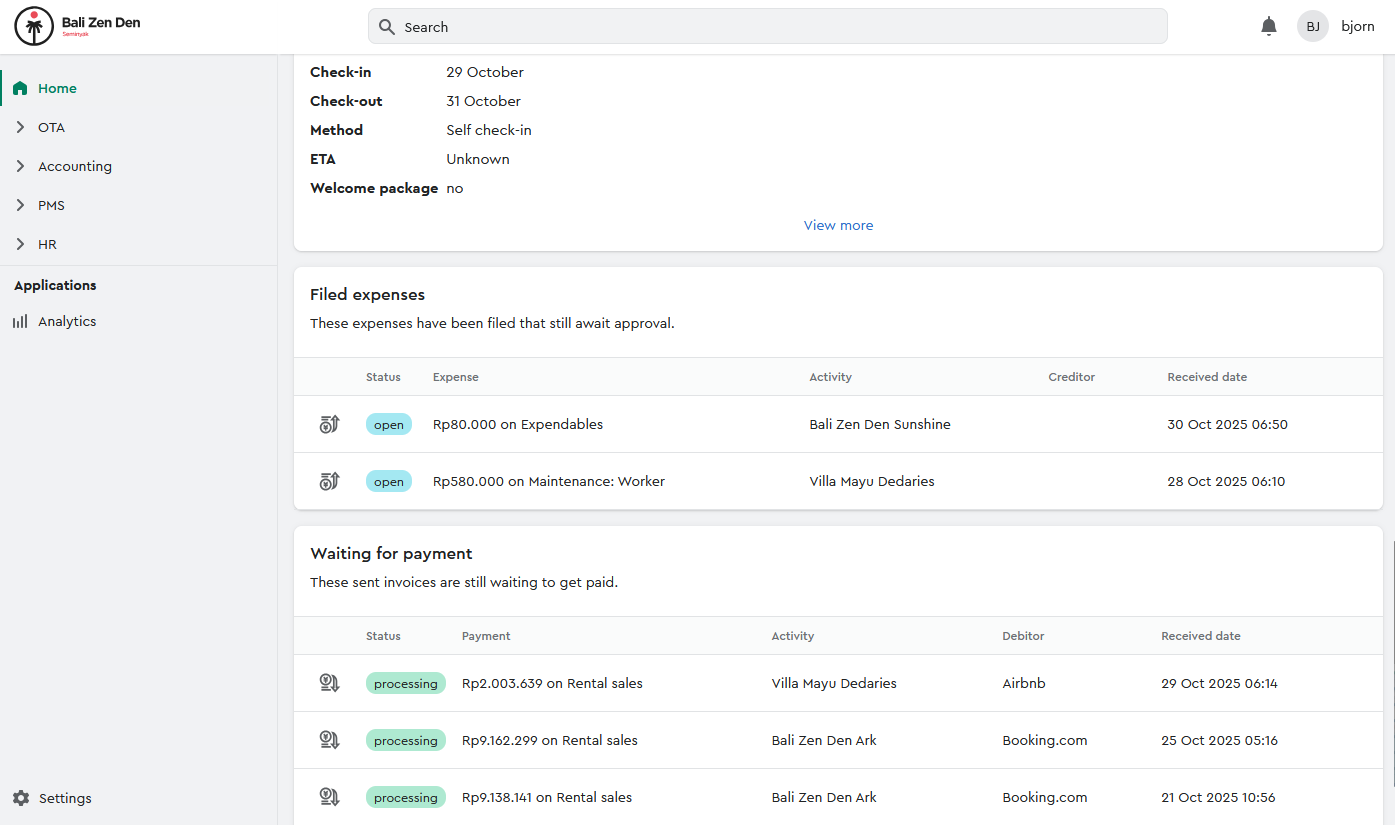Open the Accounting menu item label
Viewport: 1395px width, 825px height.
coord(75,166)
